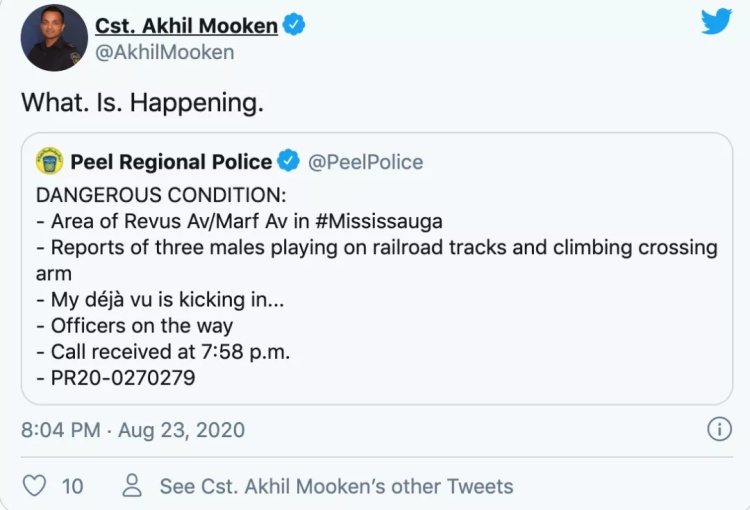Open Cst. Akhil Mooken profile name
The image size is (750, 510).
[x=187, y=26]
